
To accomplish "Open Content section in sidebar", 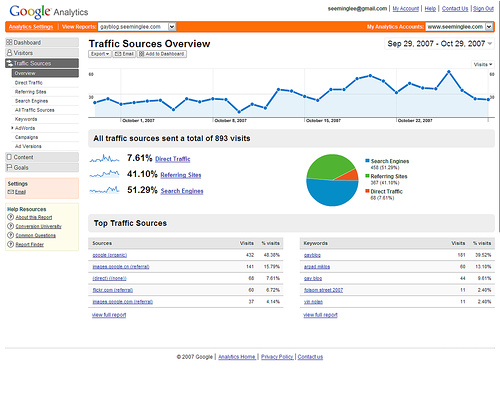I will (42, 157).
